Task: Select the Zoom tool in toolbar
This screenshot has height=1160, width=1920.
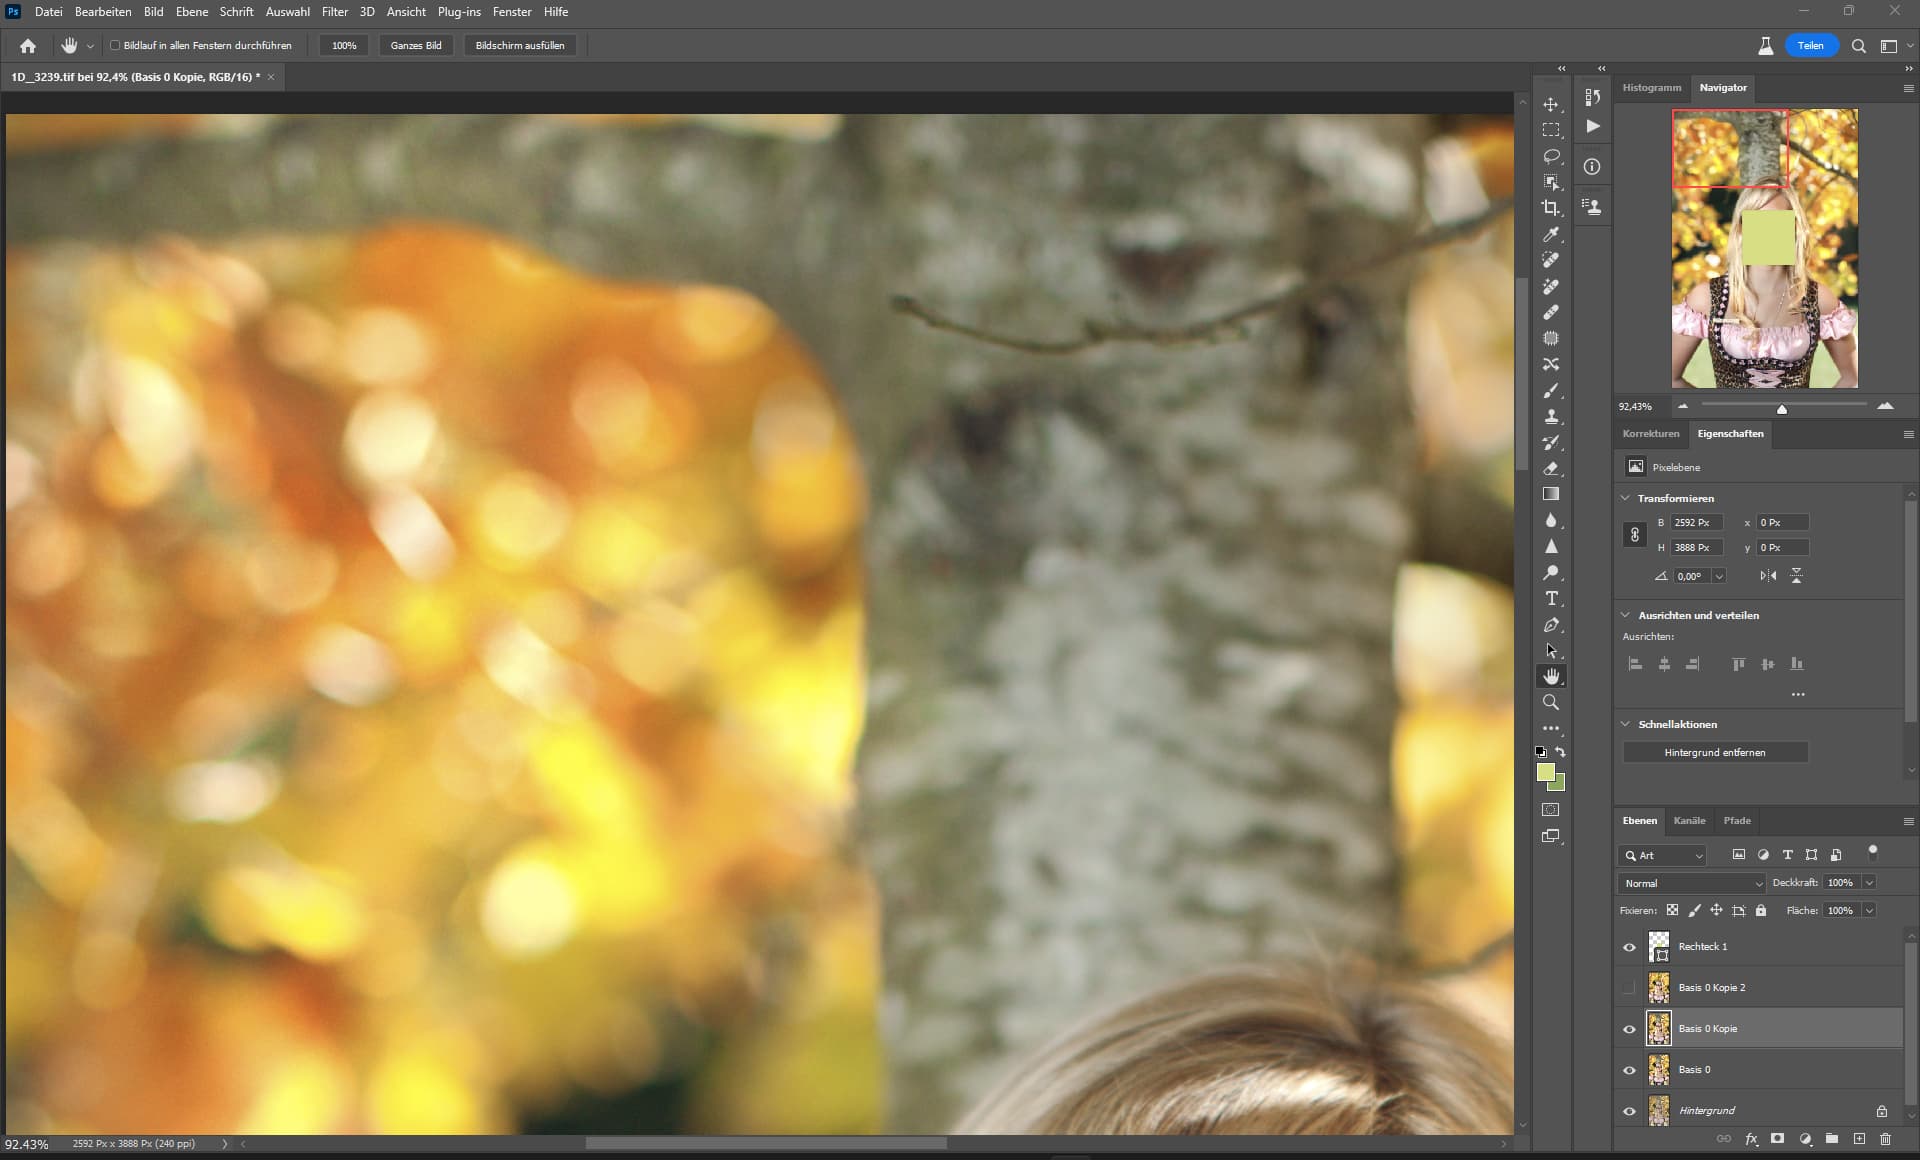Action: [1550, 702]
